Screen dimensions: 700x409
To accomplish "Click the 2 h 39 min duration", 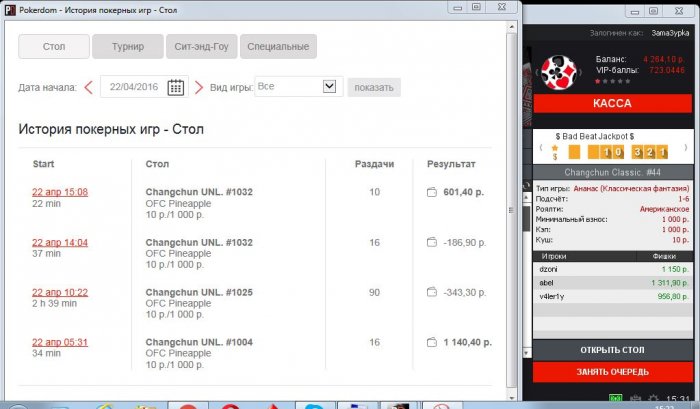I will click(54, 304).
